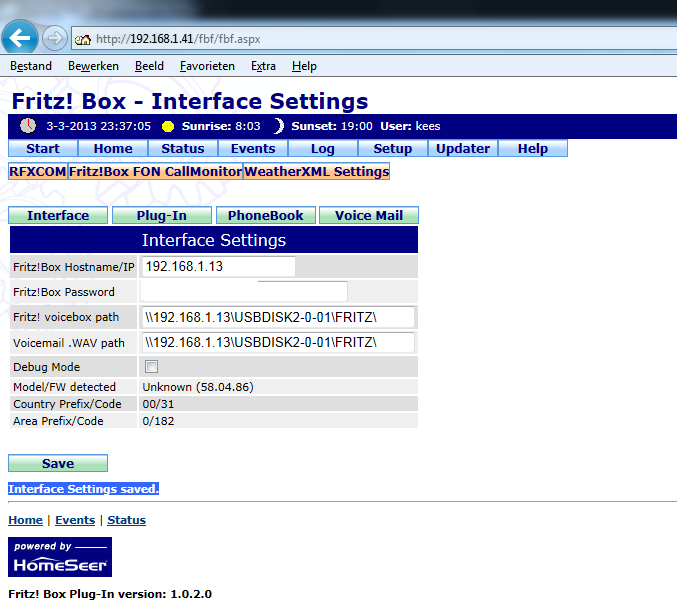Click the moon icon next to Sunset
Image resolution: width=677 pixels, height=603 pixels.
[x=279, y=126]
